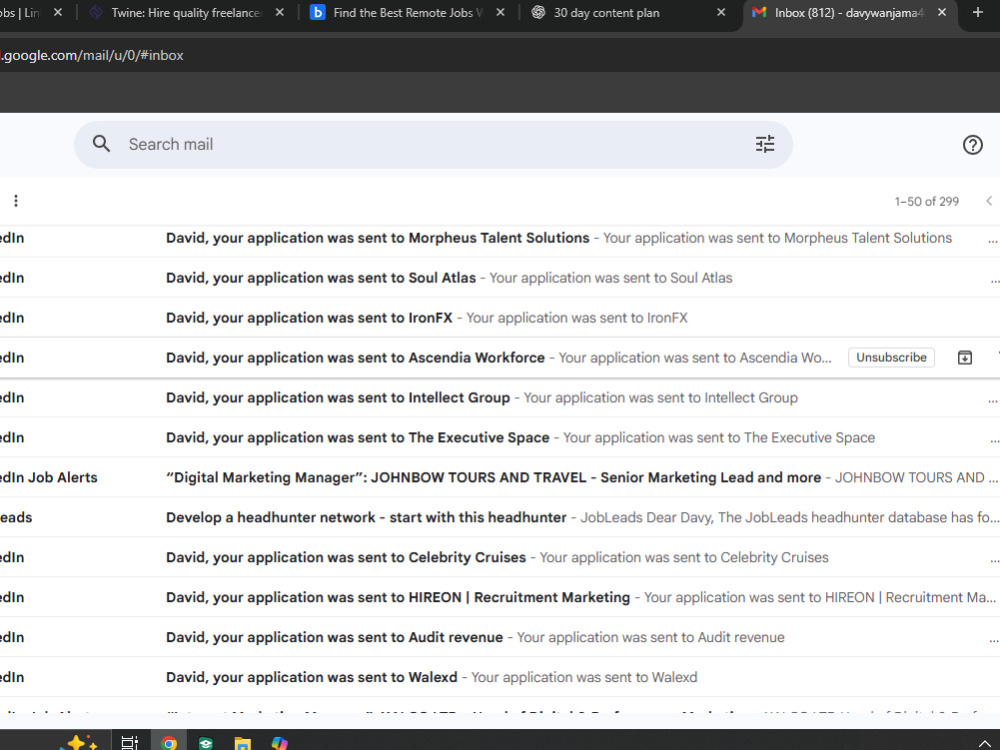Archive the Ascendia Workforce email

[x=965, y=358]
